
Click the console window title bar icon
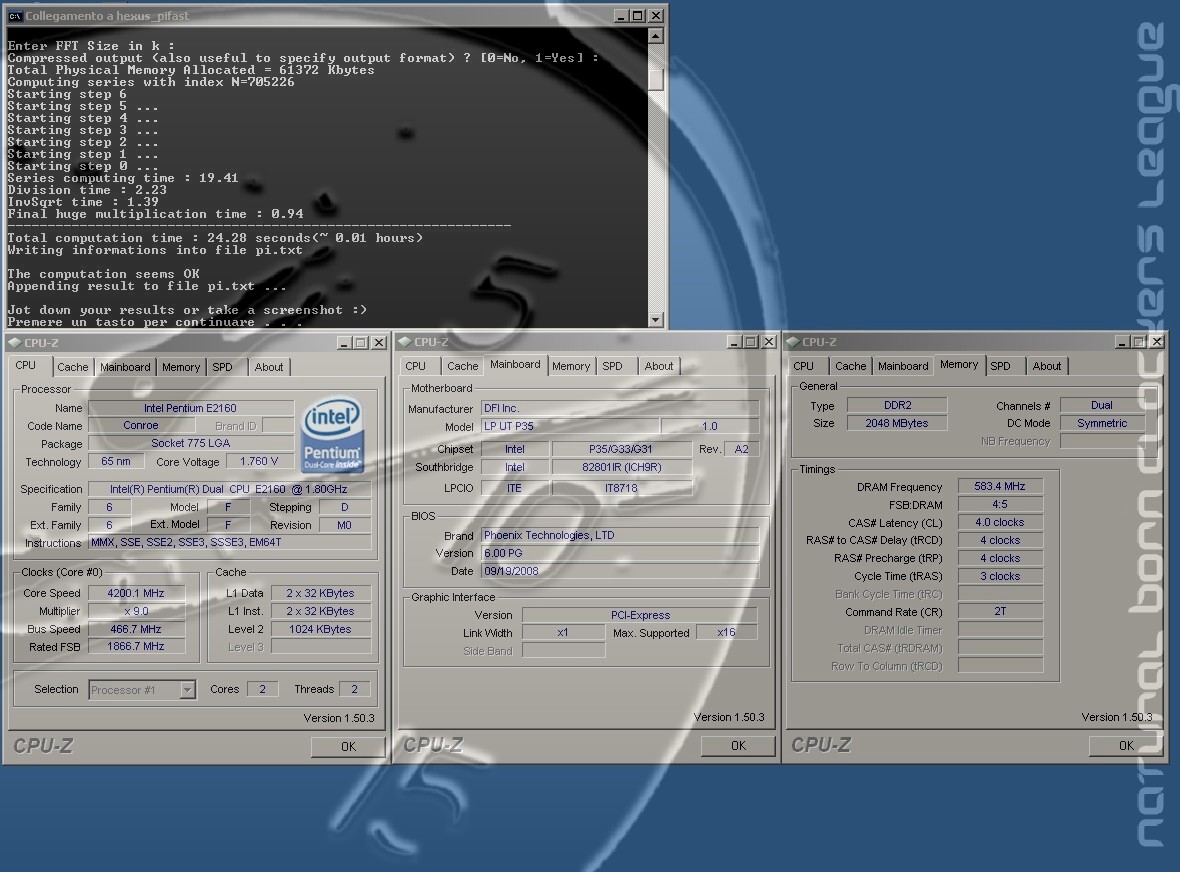coord(15,16)
